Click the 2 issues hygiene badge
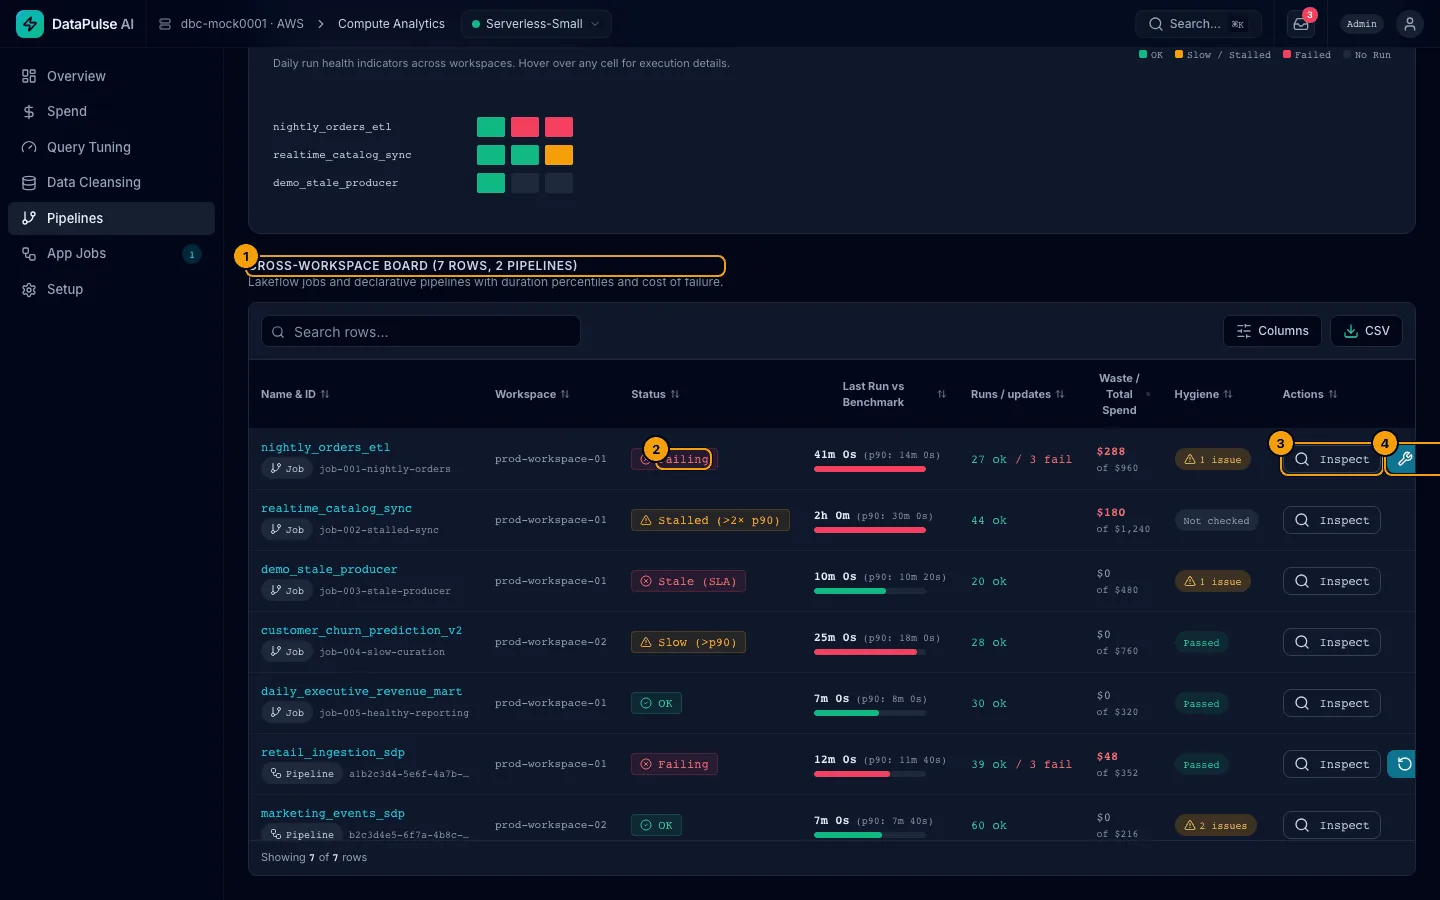Screen dimensions: 1440x900 pyautogui.click(x=1215, y=825)
